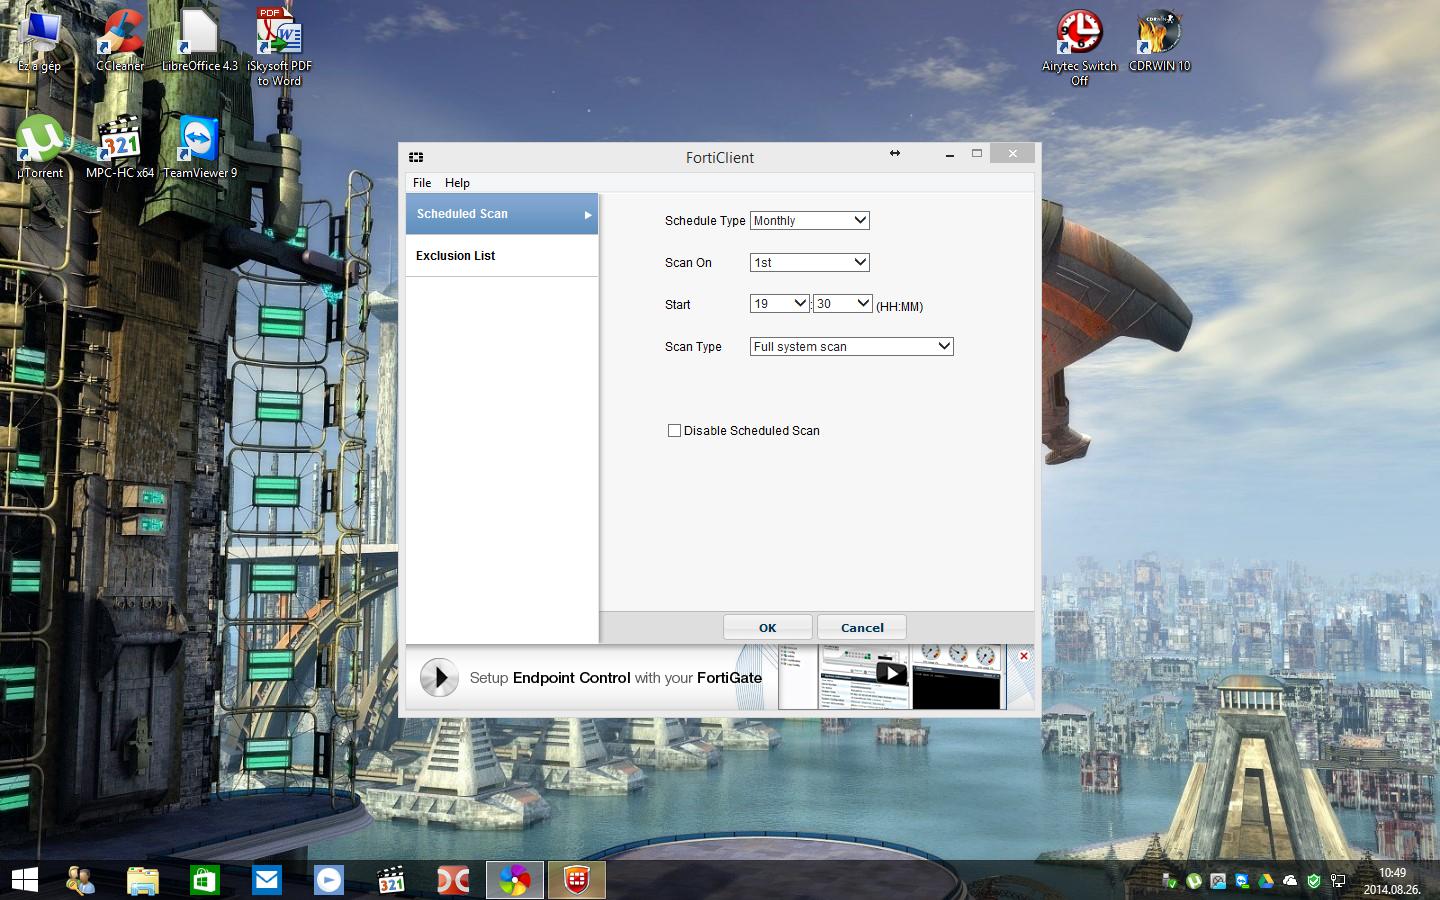Open the Schedule Type dropdown
Image resolution: width=1440 pixels, height=900 pixels.
tap(810, 220)
